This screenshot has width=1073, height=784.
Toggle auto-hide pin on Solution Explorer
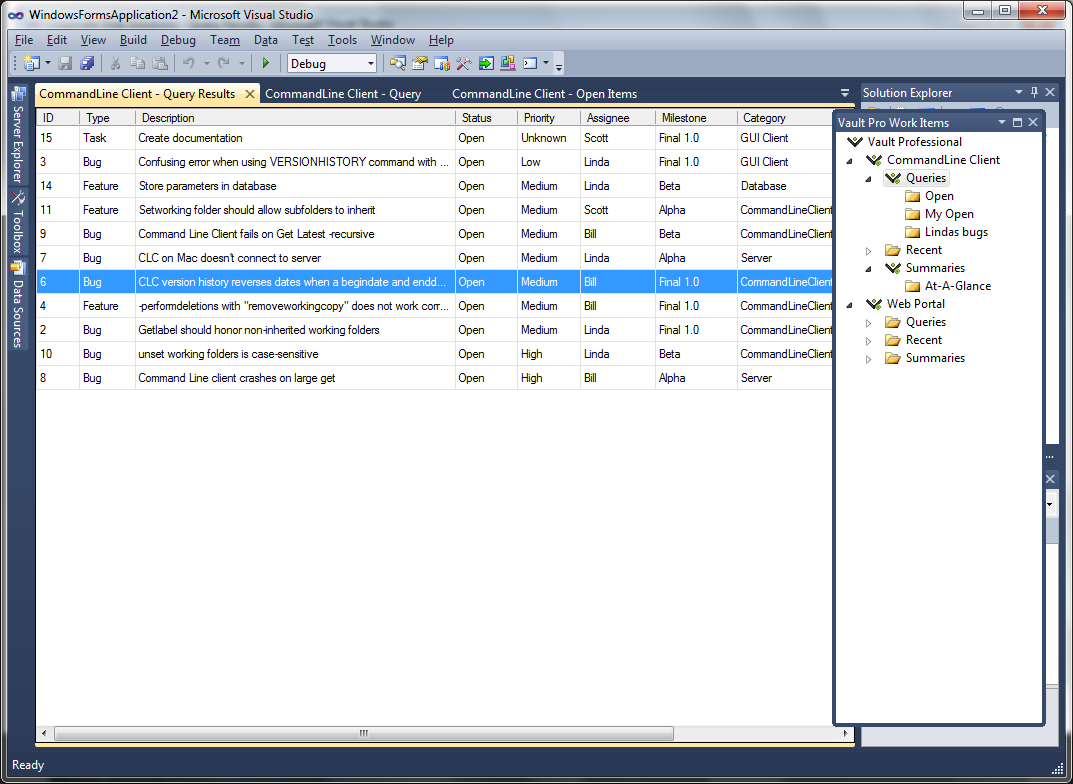click(1034, 92)
